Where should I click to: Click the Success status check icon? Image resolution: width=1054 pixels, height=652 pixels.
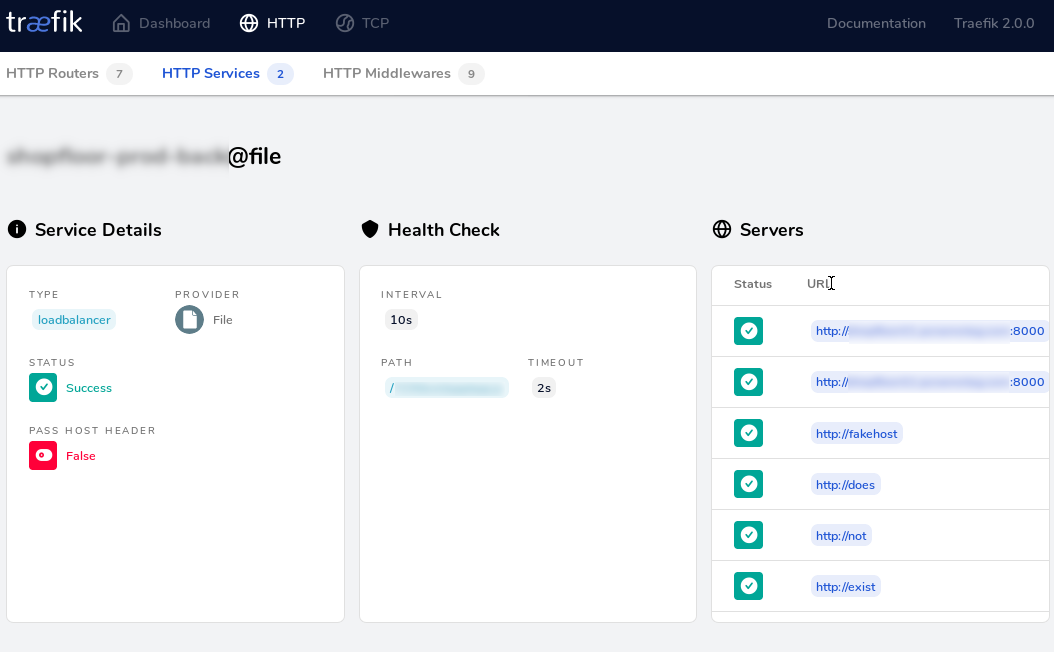point(43,387)
